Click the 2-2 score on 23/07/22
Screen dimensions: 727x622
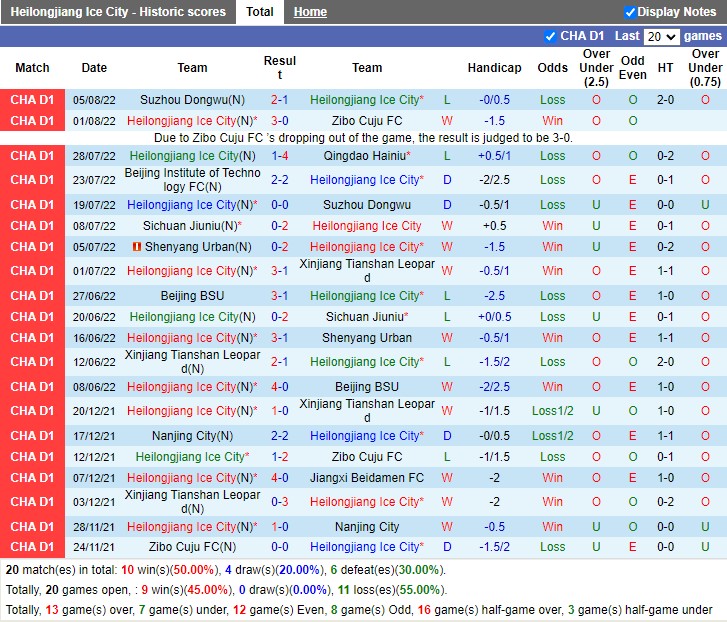pos(280,180)
